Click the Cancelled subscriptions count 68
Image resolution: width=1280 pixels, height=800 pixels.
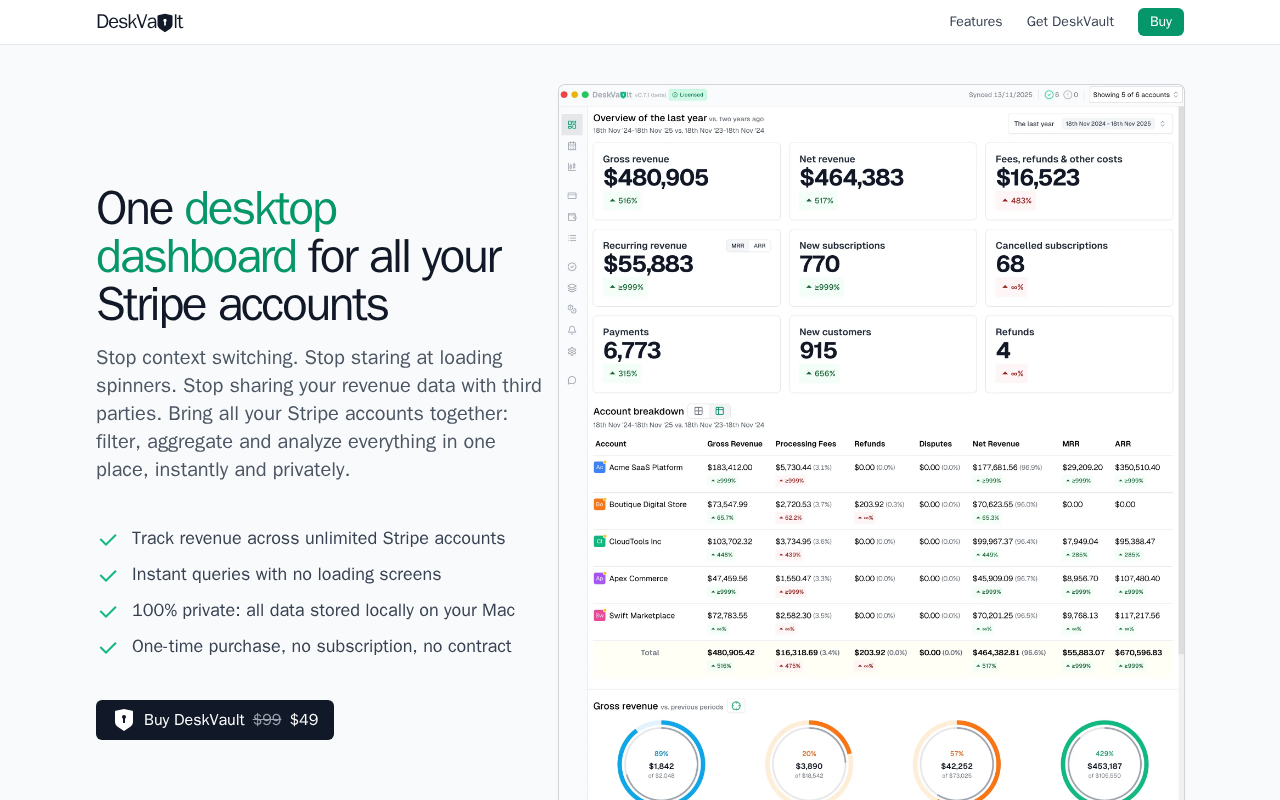[1010, 265]
